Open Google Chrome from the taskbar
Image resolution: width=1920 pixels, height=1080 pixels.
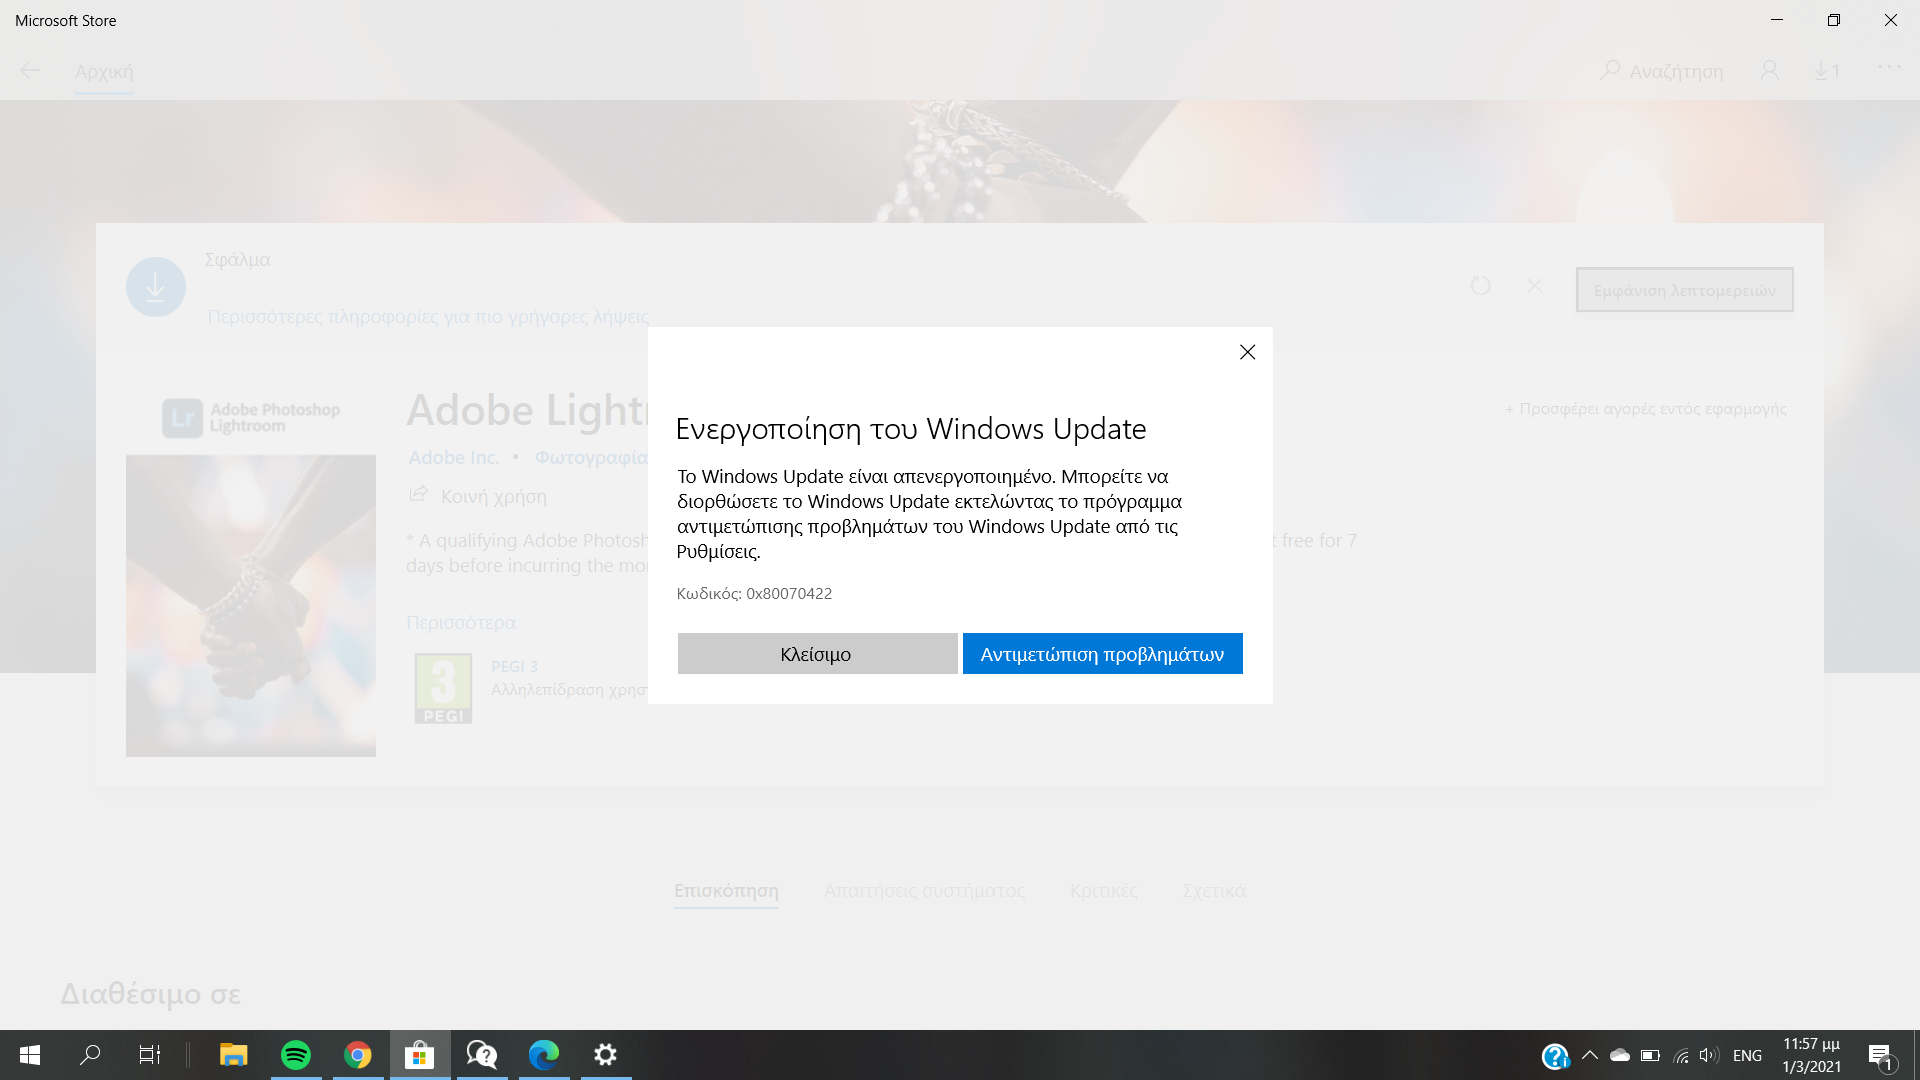[358, 1055]
